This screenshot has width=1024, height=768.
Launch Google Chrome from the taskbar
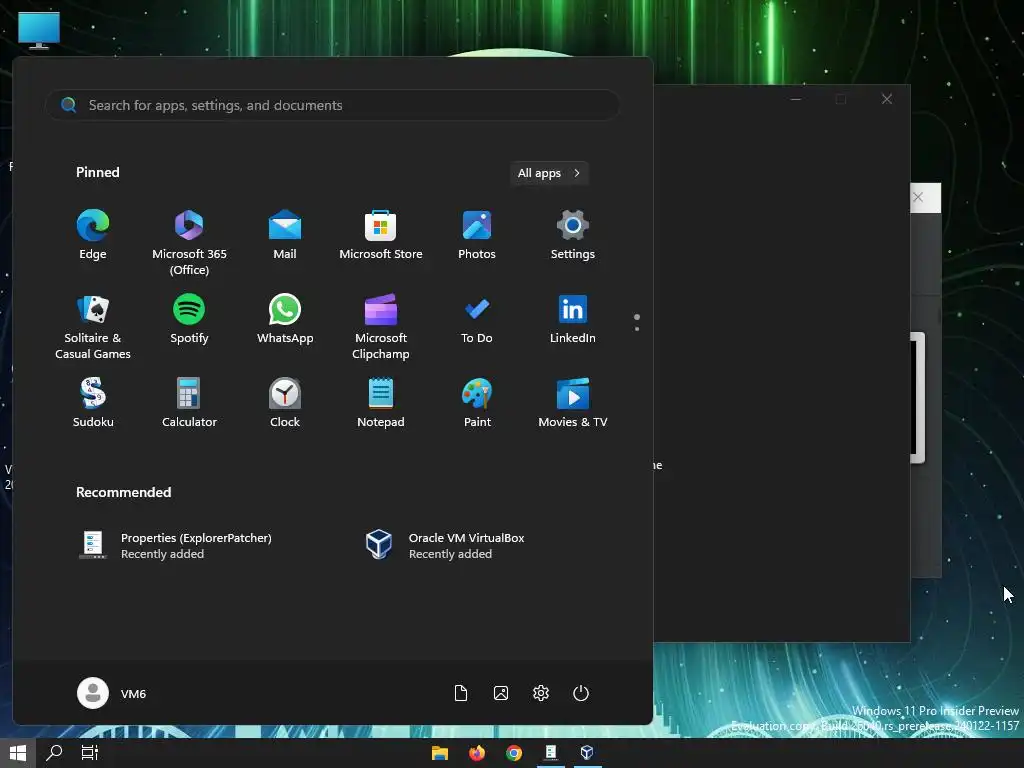click(514, 753)
